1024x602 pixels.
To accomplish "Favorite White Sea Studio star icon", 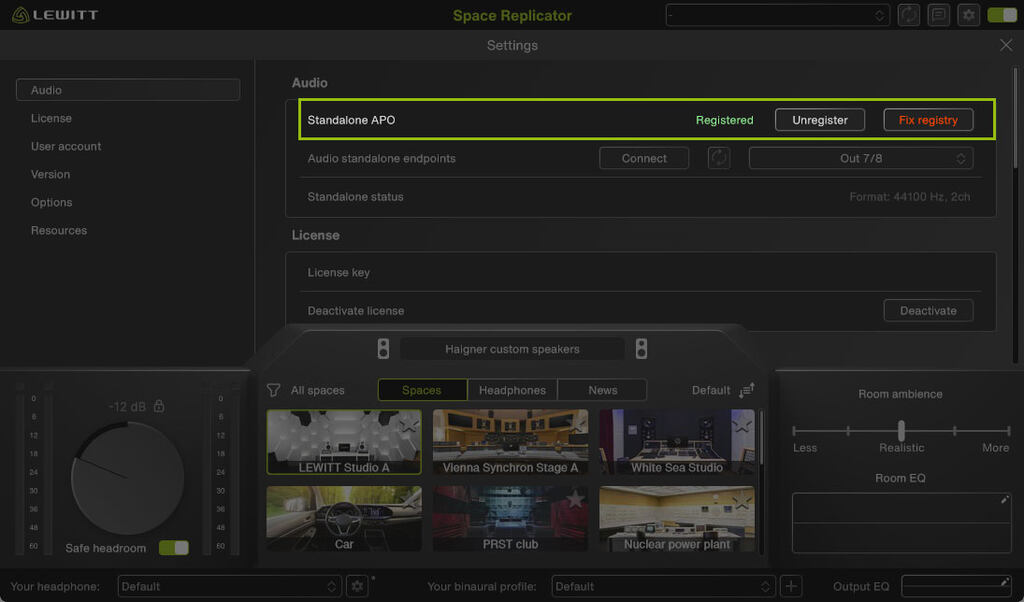I will 743,424.
